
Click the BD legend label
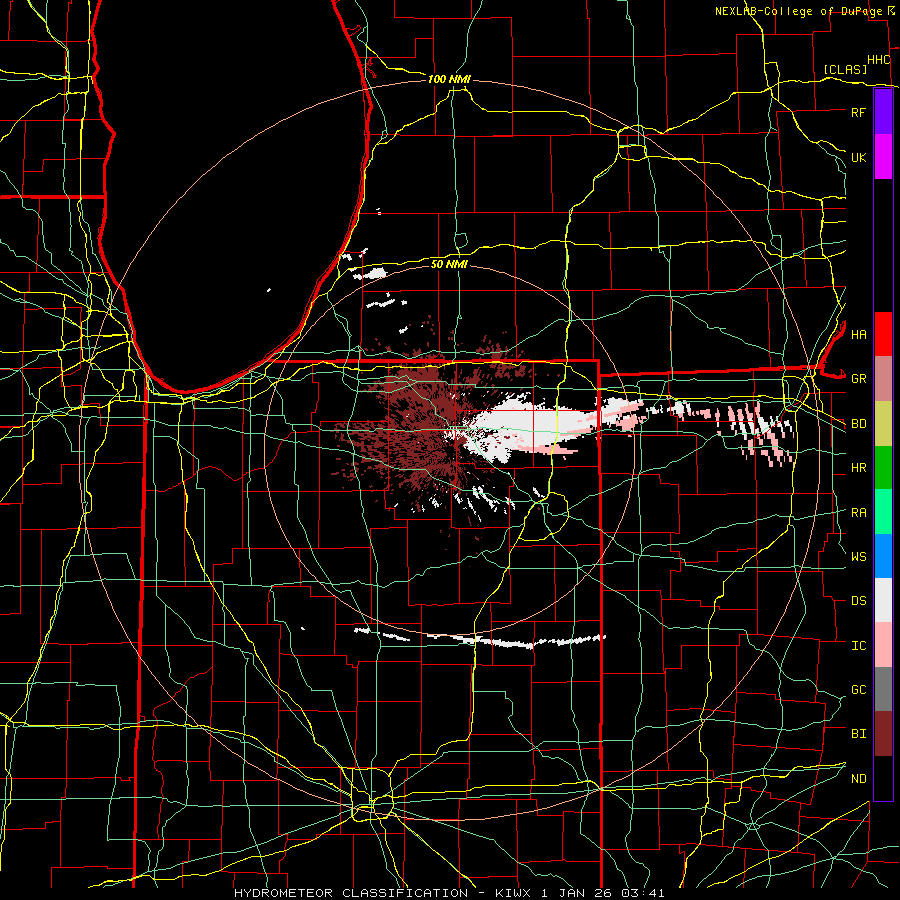(x=858, y=424)
